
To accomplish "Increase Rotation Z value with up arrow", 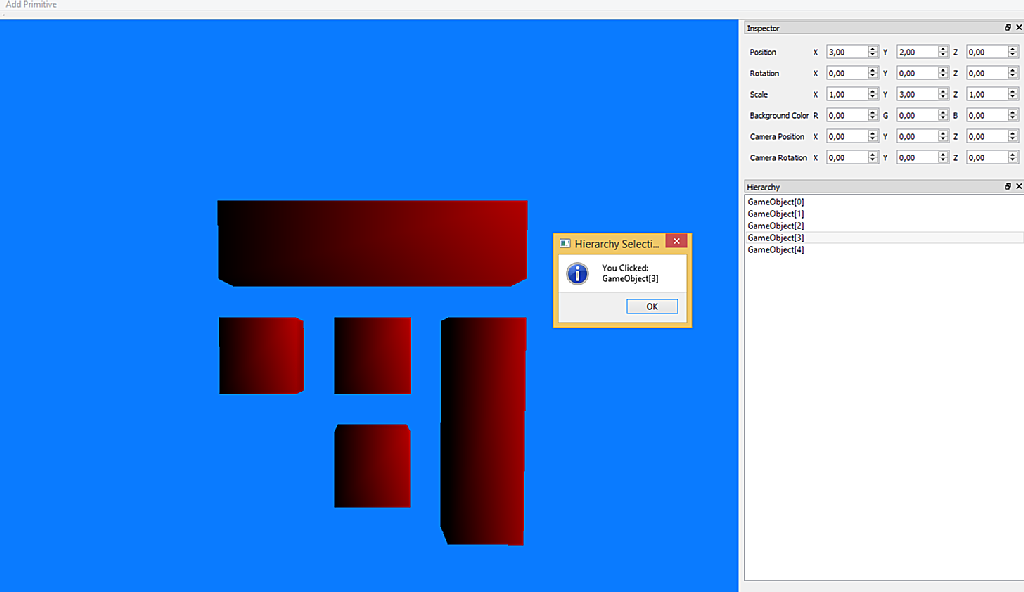I will coord(1012,70).
